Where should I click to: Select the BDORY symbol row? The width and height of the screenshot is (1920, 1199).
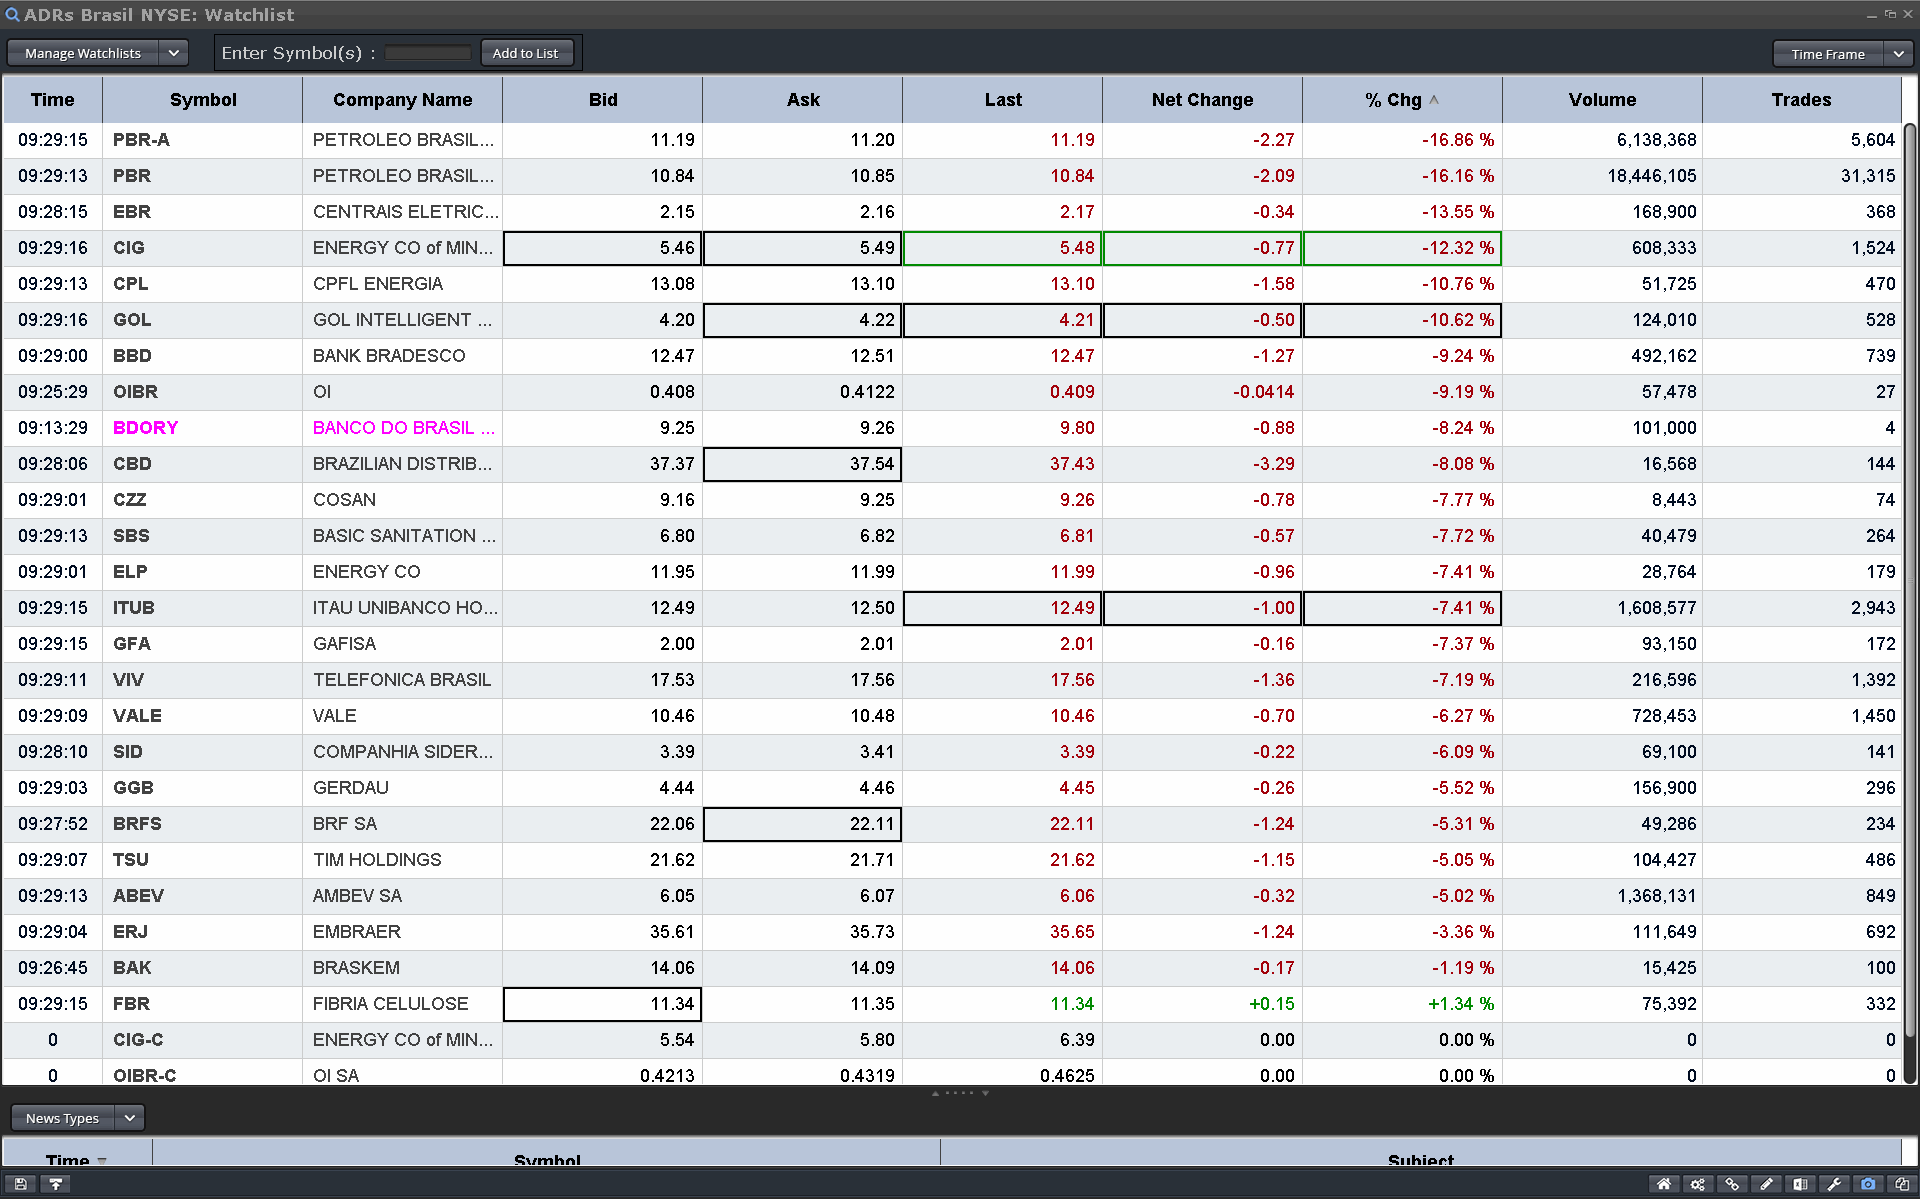146,428
